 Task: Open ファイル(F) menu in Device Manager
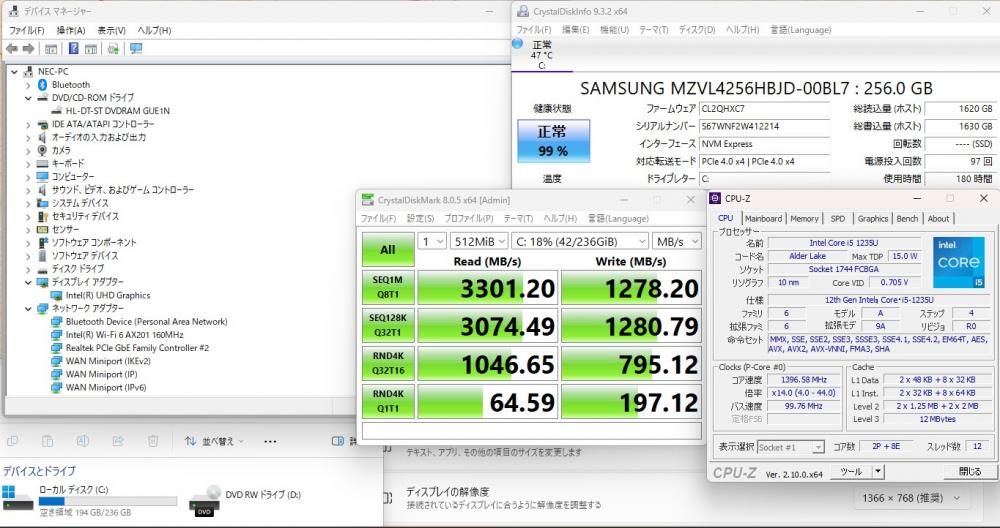tap(26, 30)
